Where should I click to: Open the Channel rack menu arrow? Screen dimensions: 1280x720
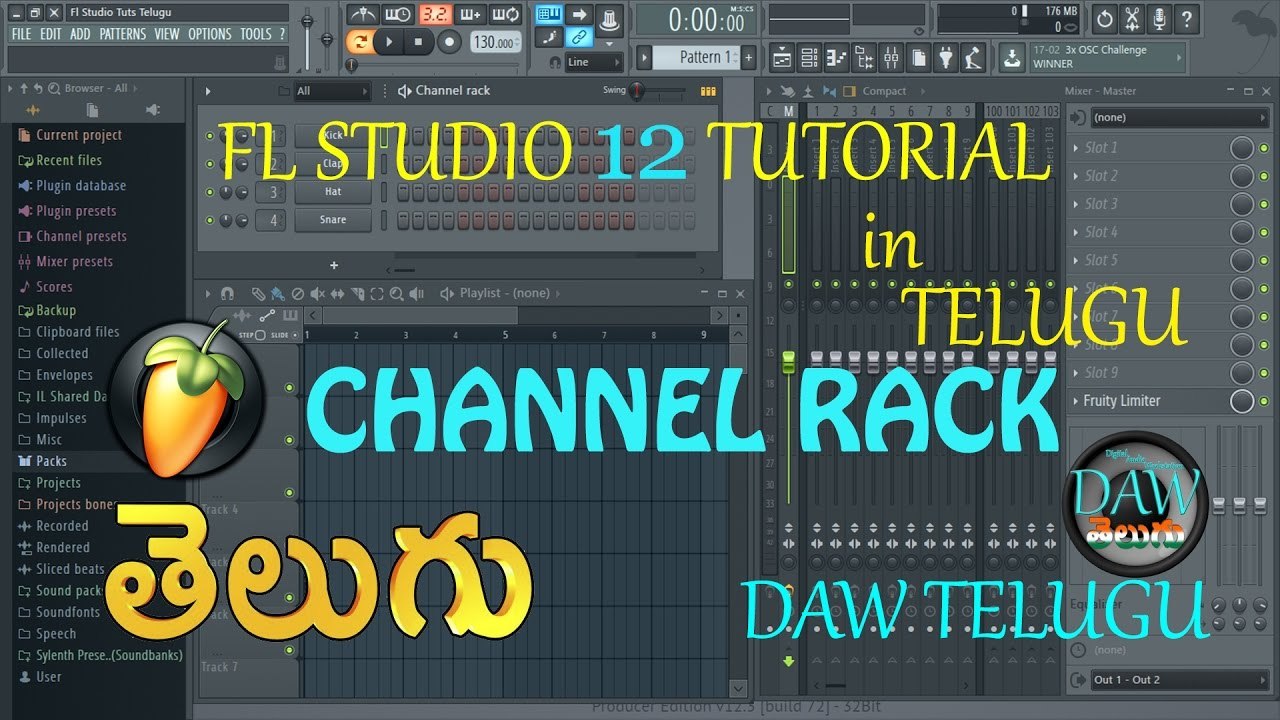[209, 91]
